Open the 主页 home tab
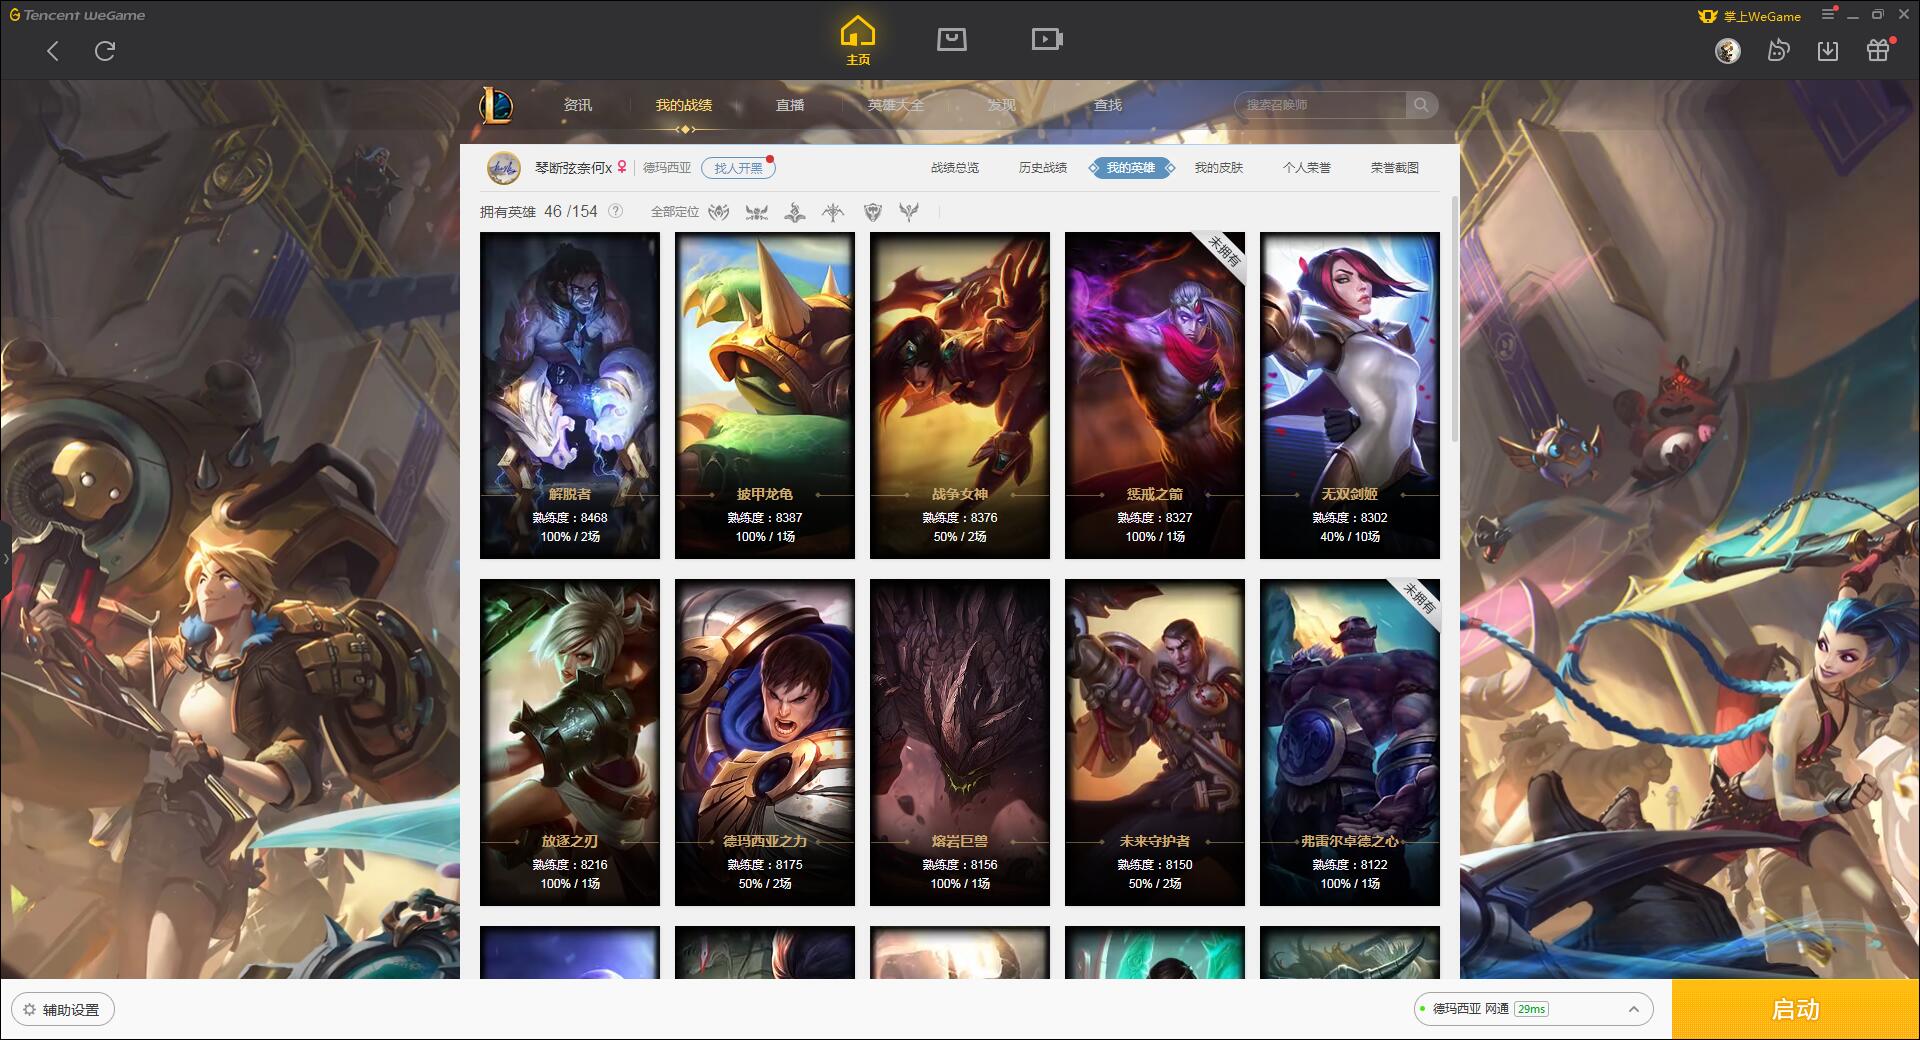This screenshot has height=1040, width=1920. 858,41
